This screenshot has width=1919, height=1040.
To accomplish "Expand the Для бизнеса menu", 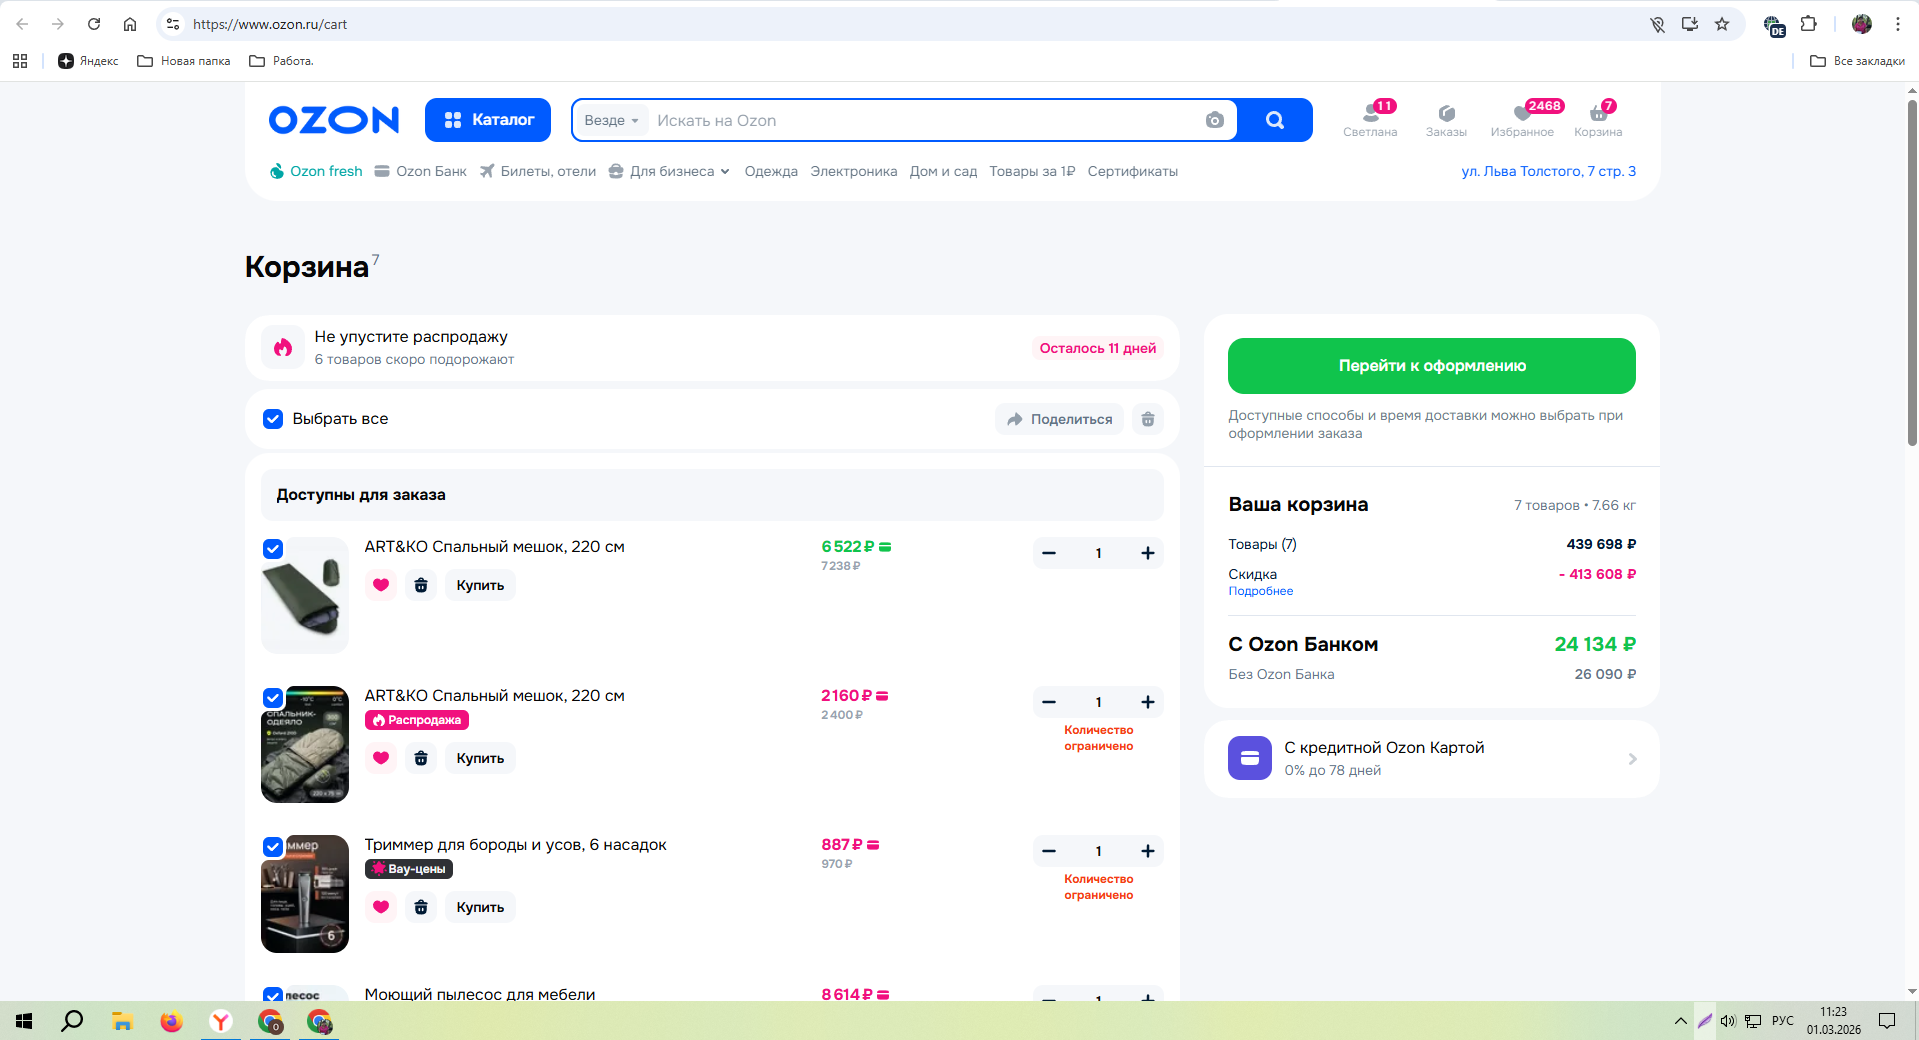I will pos(670,172).
